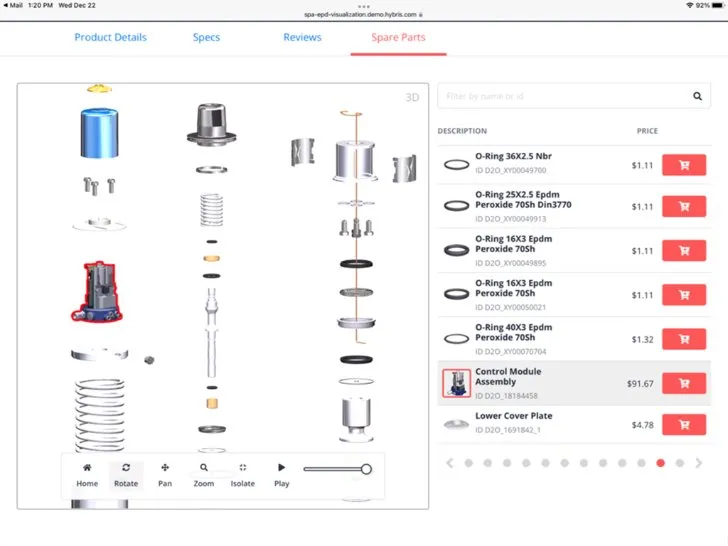Add Lower Cover Plate to cart

[x=684, y=425]
